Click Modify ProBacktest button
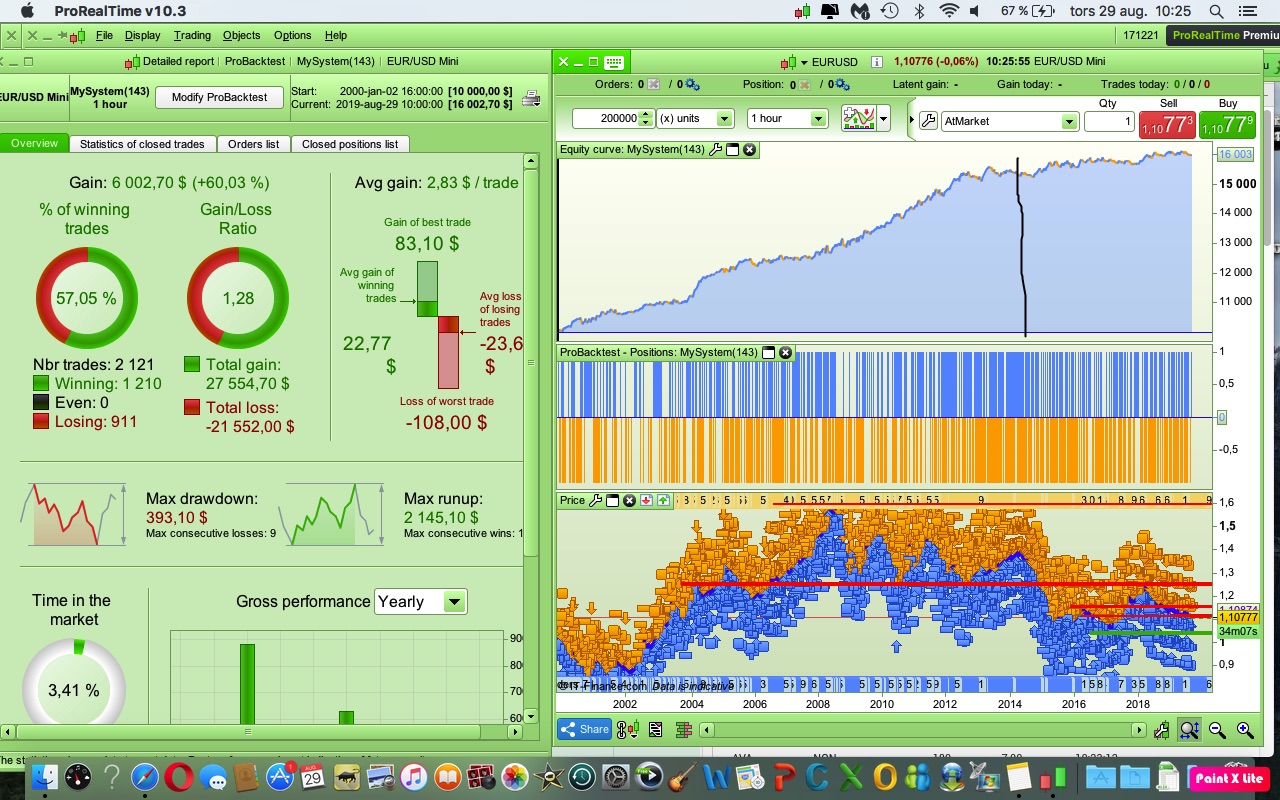 (x=220, y=98)
